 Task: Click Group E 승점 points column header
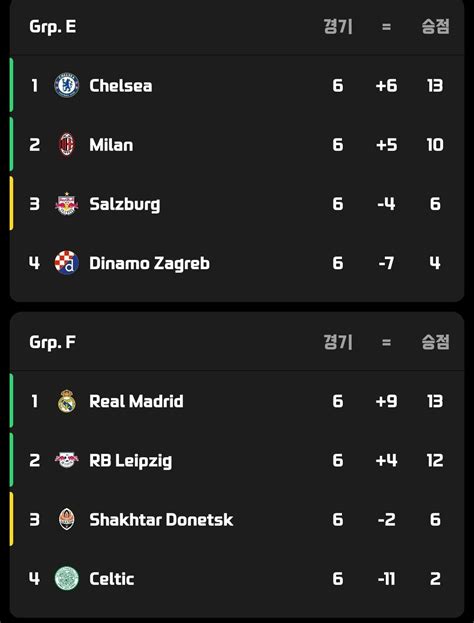(x=435, y=27)
